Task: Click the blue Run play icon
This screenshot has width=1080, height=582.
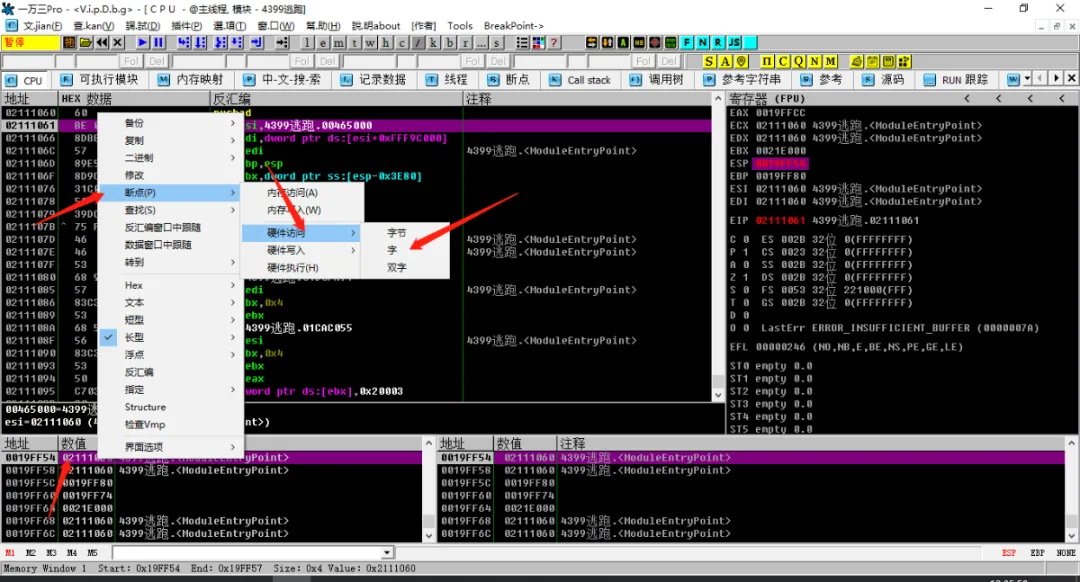Action: pyautogui.click(x=143, y=43)
